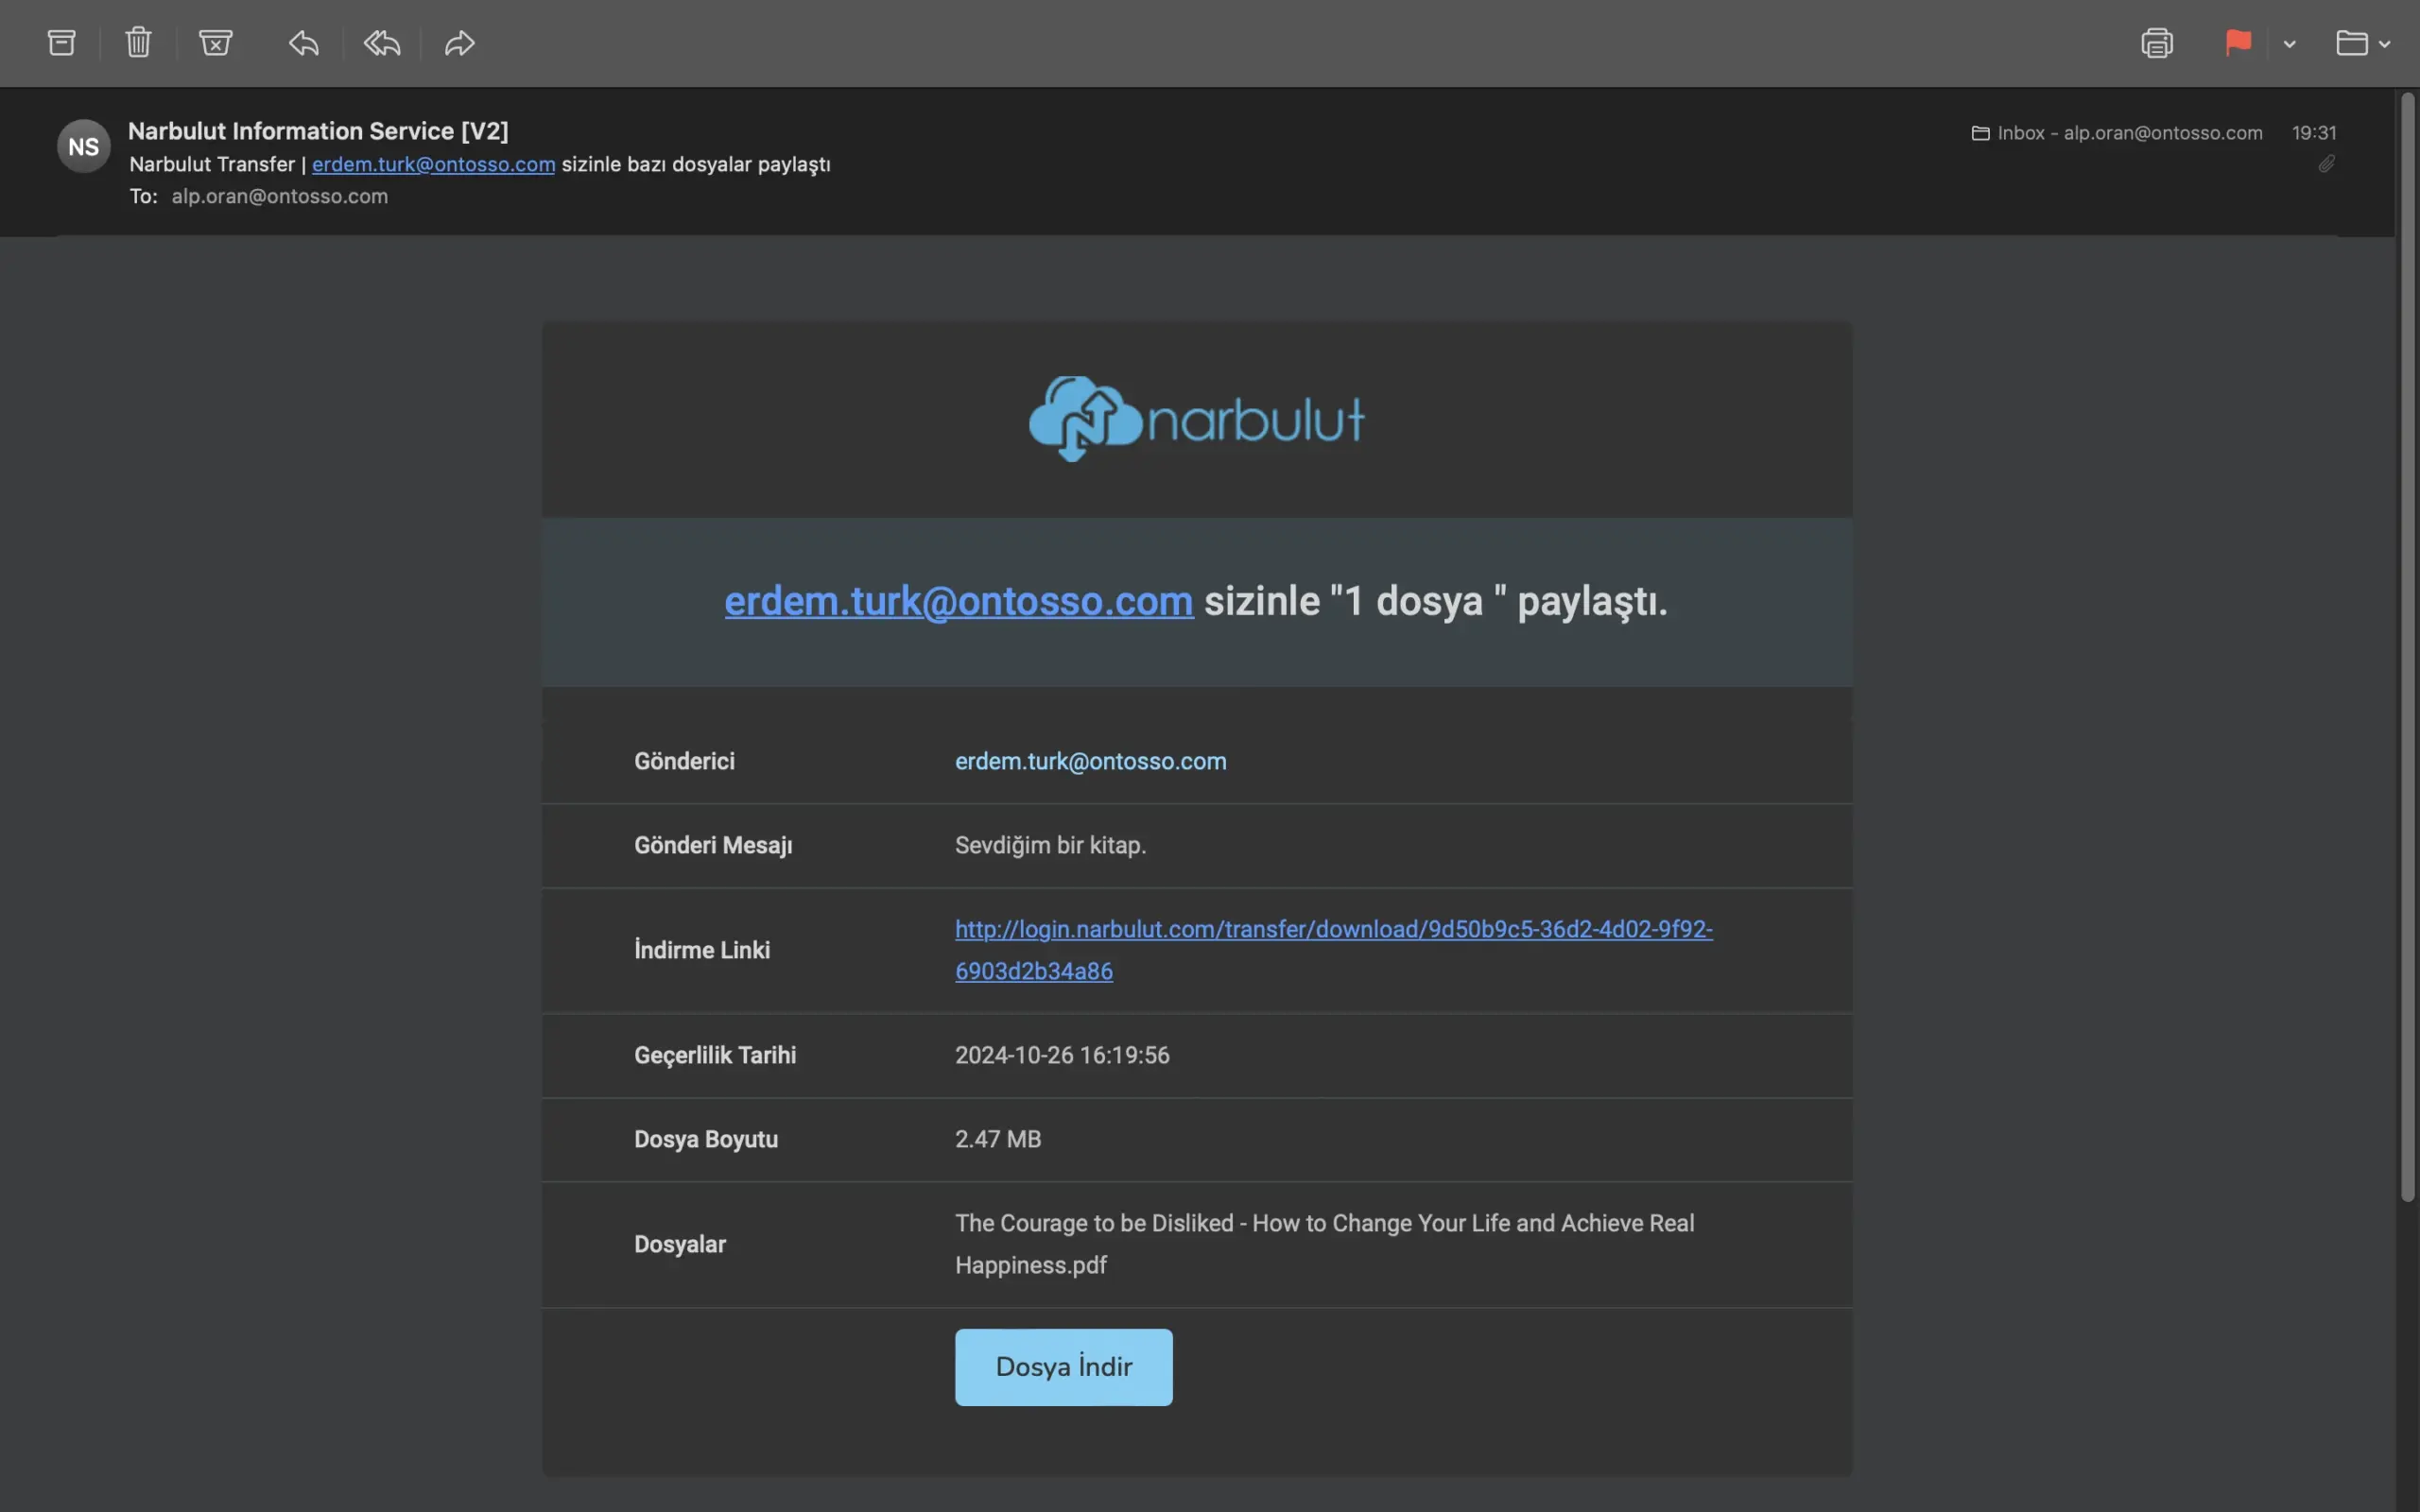Open the move-to-folder icon
Screen dimensions: 2420x1512
tap(2351, 43)
